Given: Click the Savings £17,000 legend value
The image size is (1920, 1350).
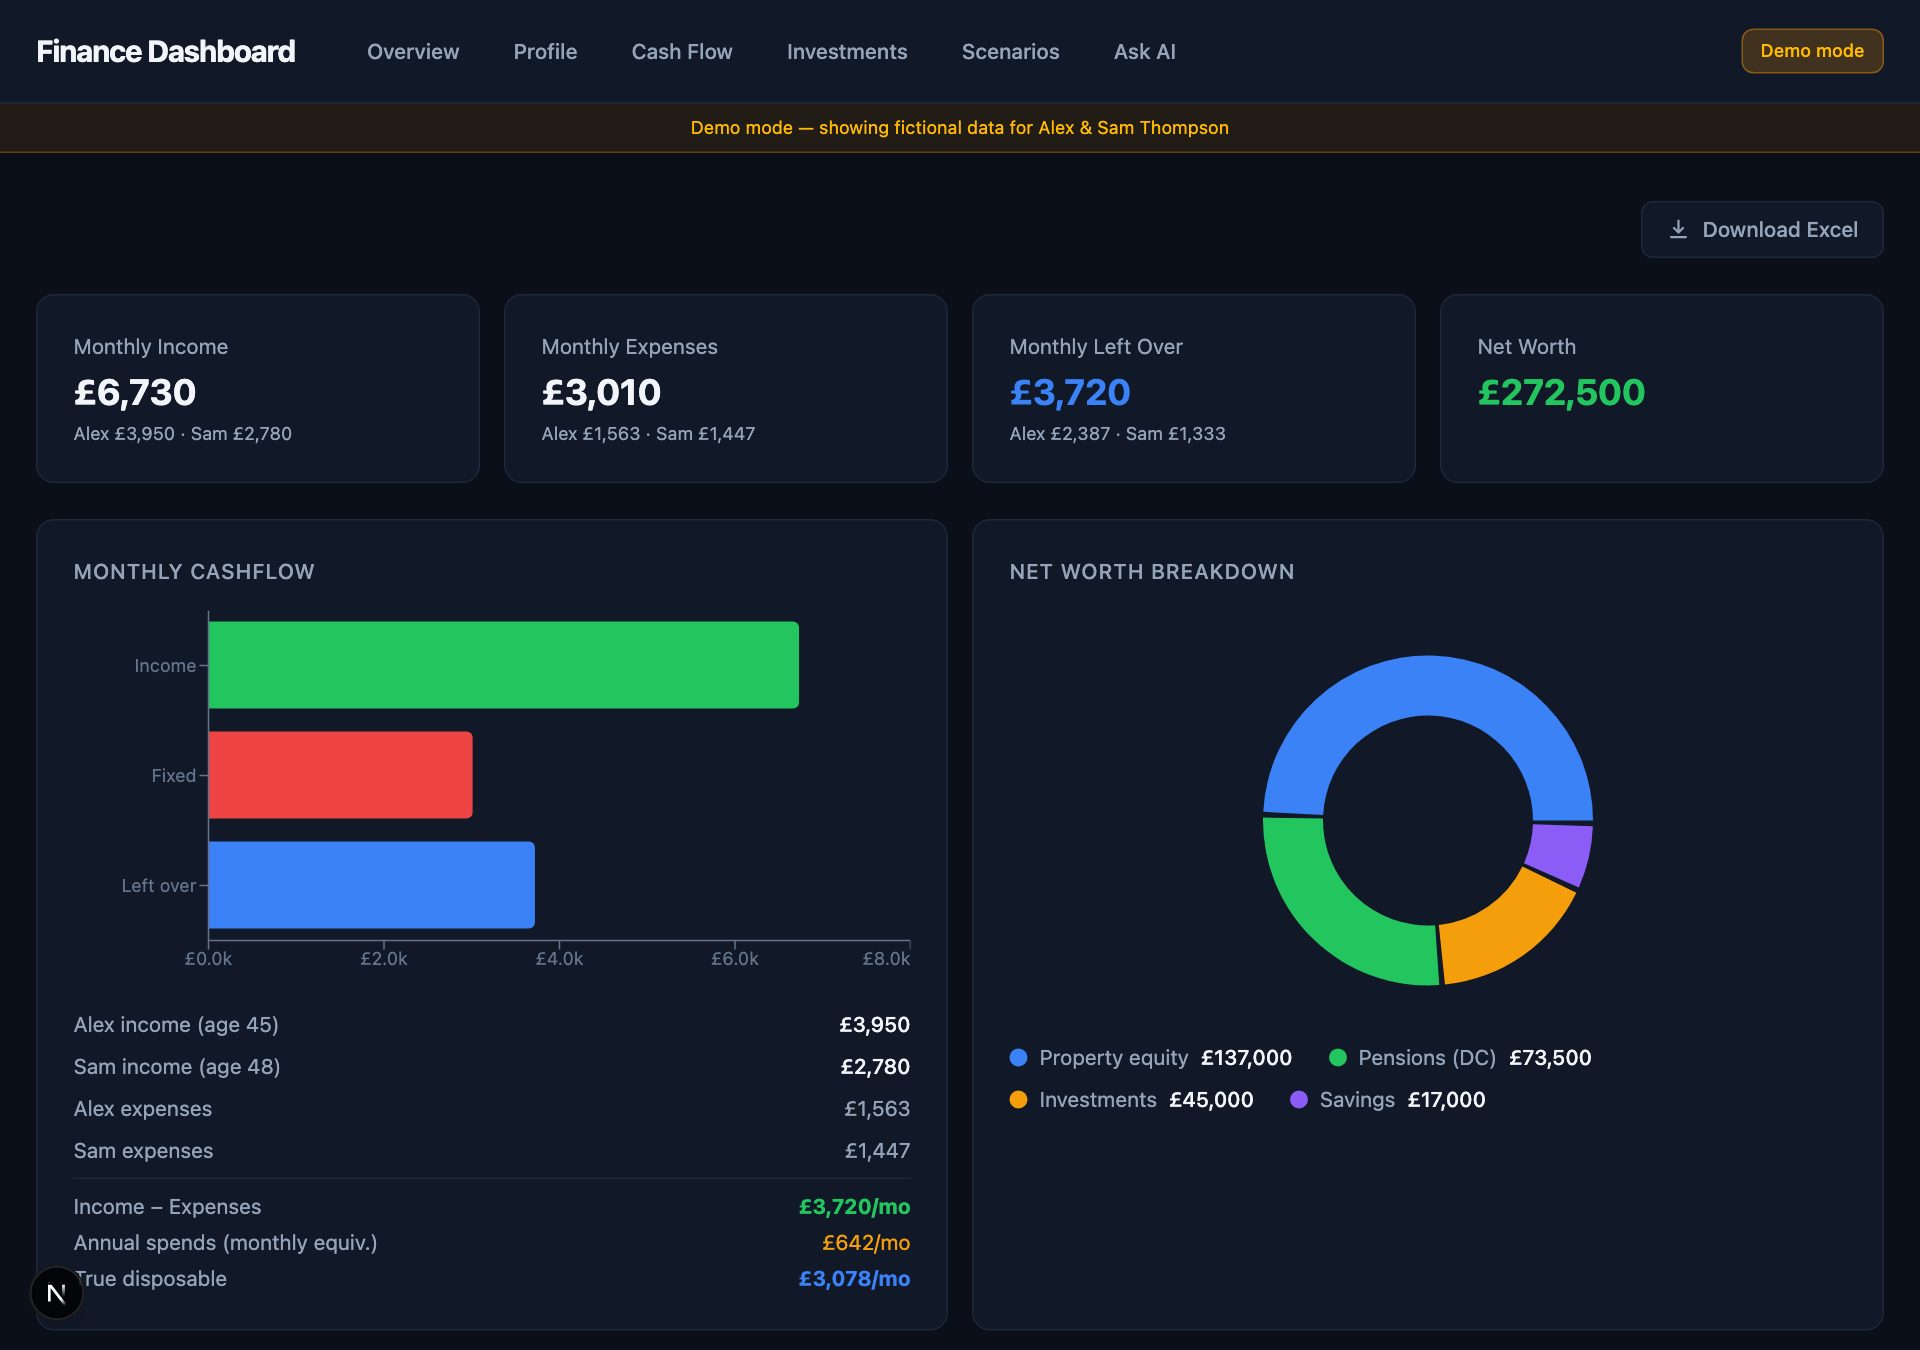Looking at the screenshot, I should (1446, 1100).
